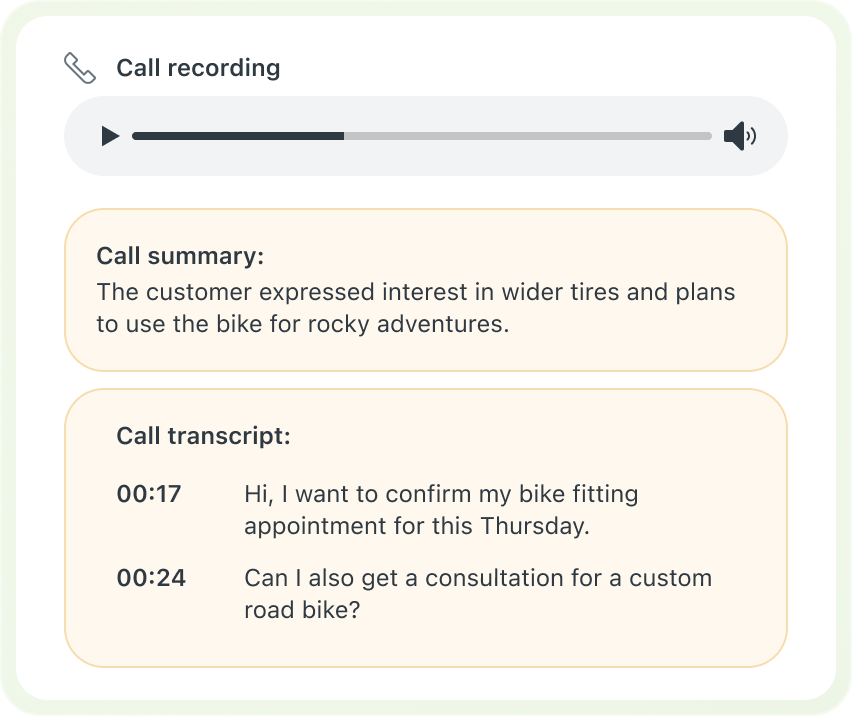This screenshot has height=716, width=852.
Task: Click the triangular play icon
Action: click(x=110, y=136)
